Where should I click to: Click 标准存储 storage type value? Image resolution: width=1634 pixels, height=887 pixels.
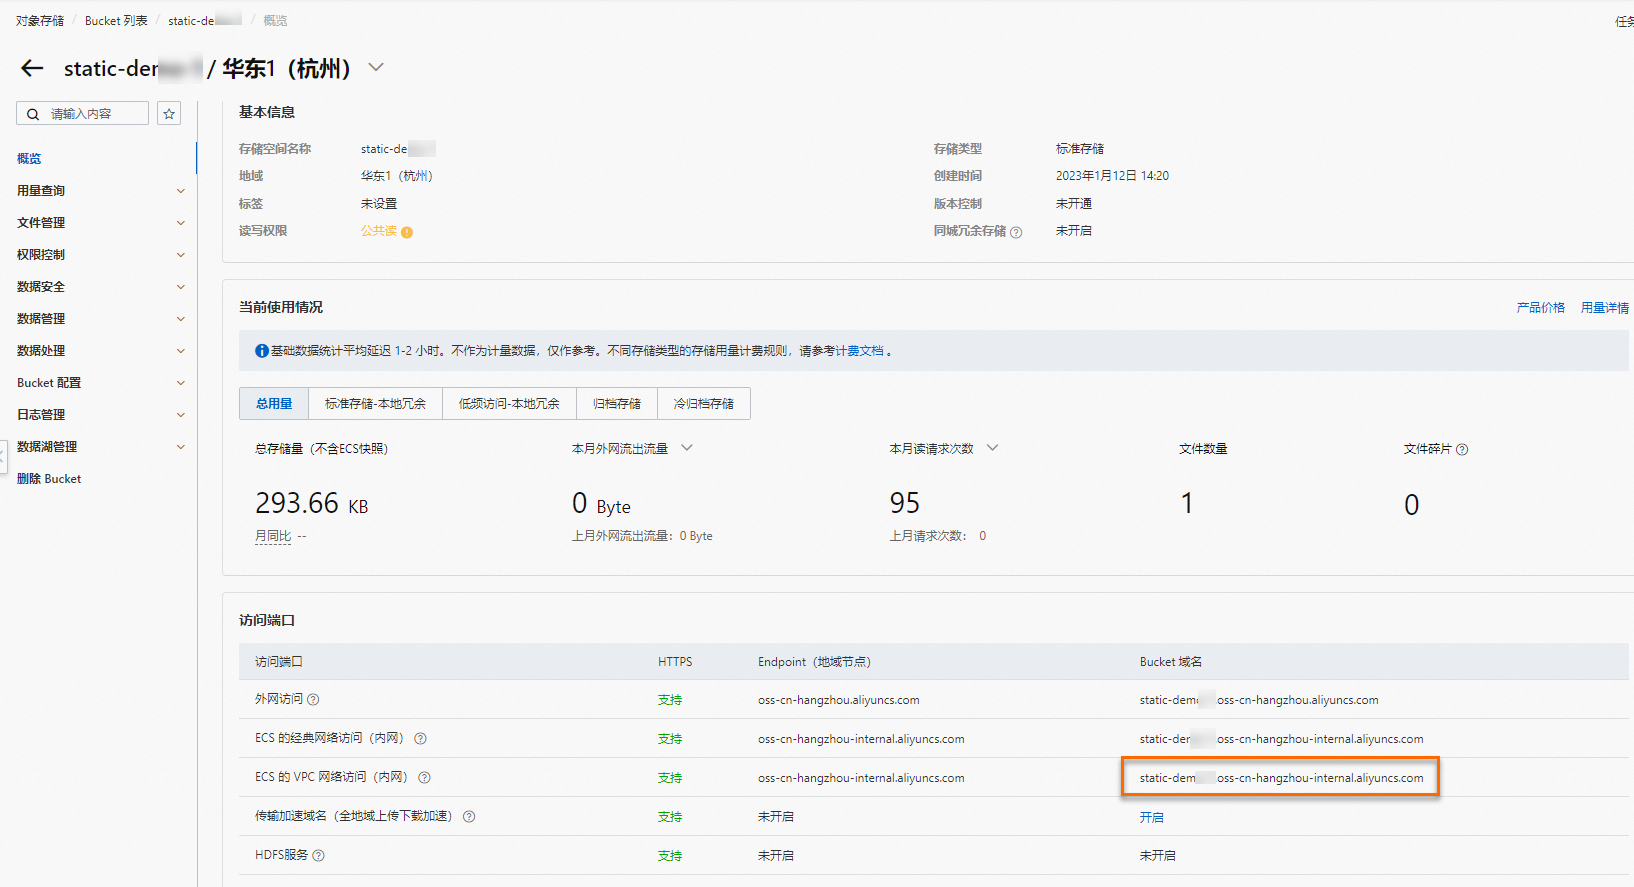tap(1080, 149)
